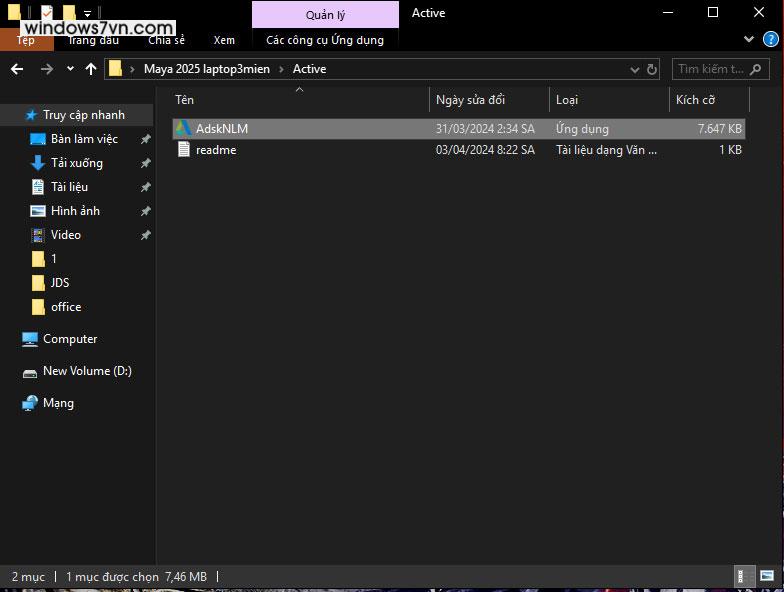Click Maya 2025 laptop3mien in breadcrumb
This screenshot has width=784, height=592.
pyautogui.click(x=206, y=69)
